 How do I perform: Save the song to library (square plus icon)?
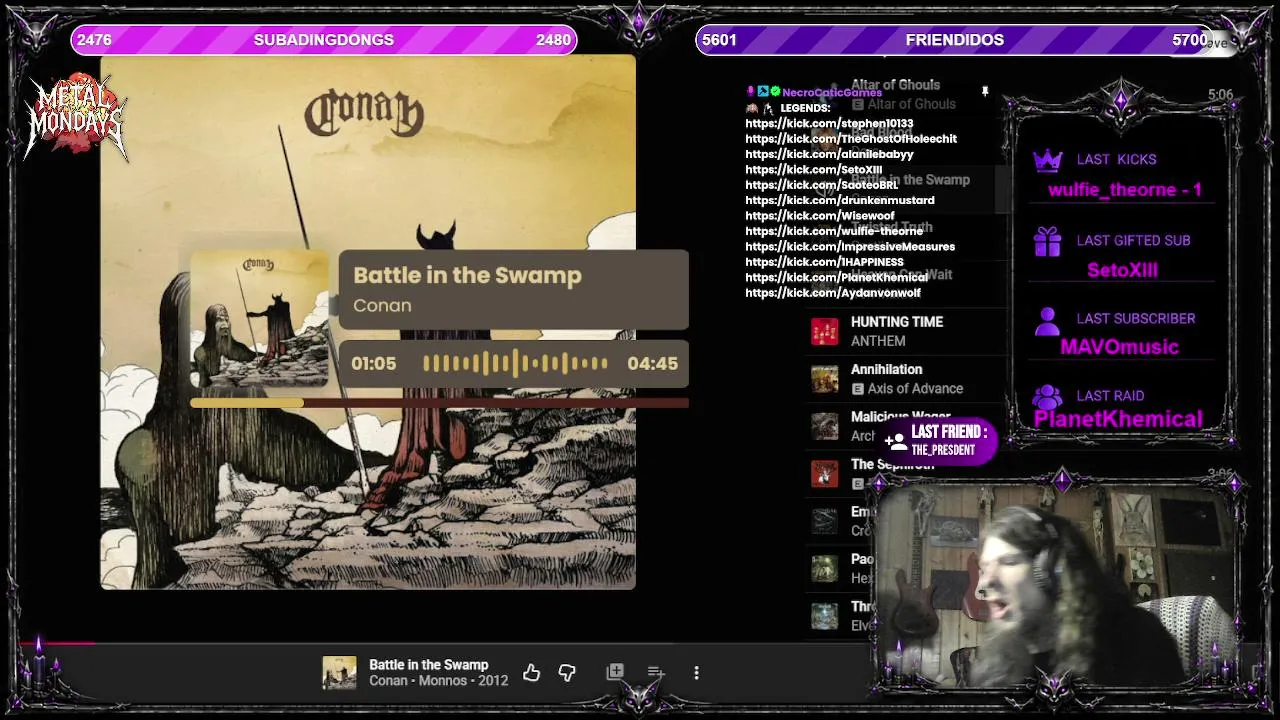pos(615,673)
